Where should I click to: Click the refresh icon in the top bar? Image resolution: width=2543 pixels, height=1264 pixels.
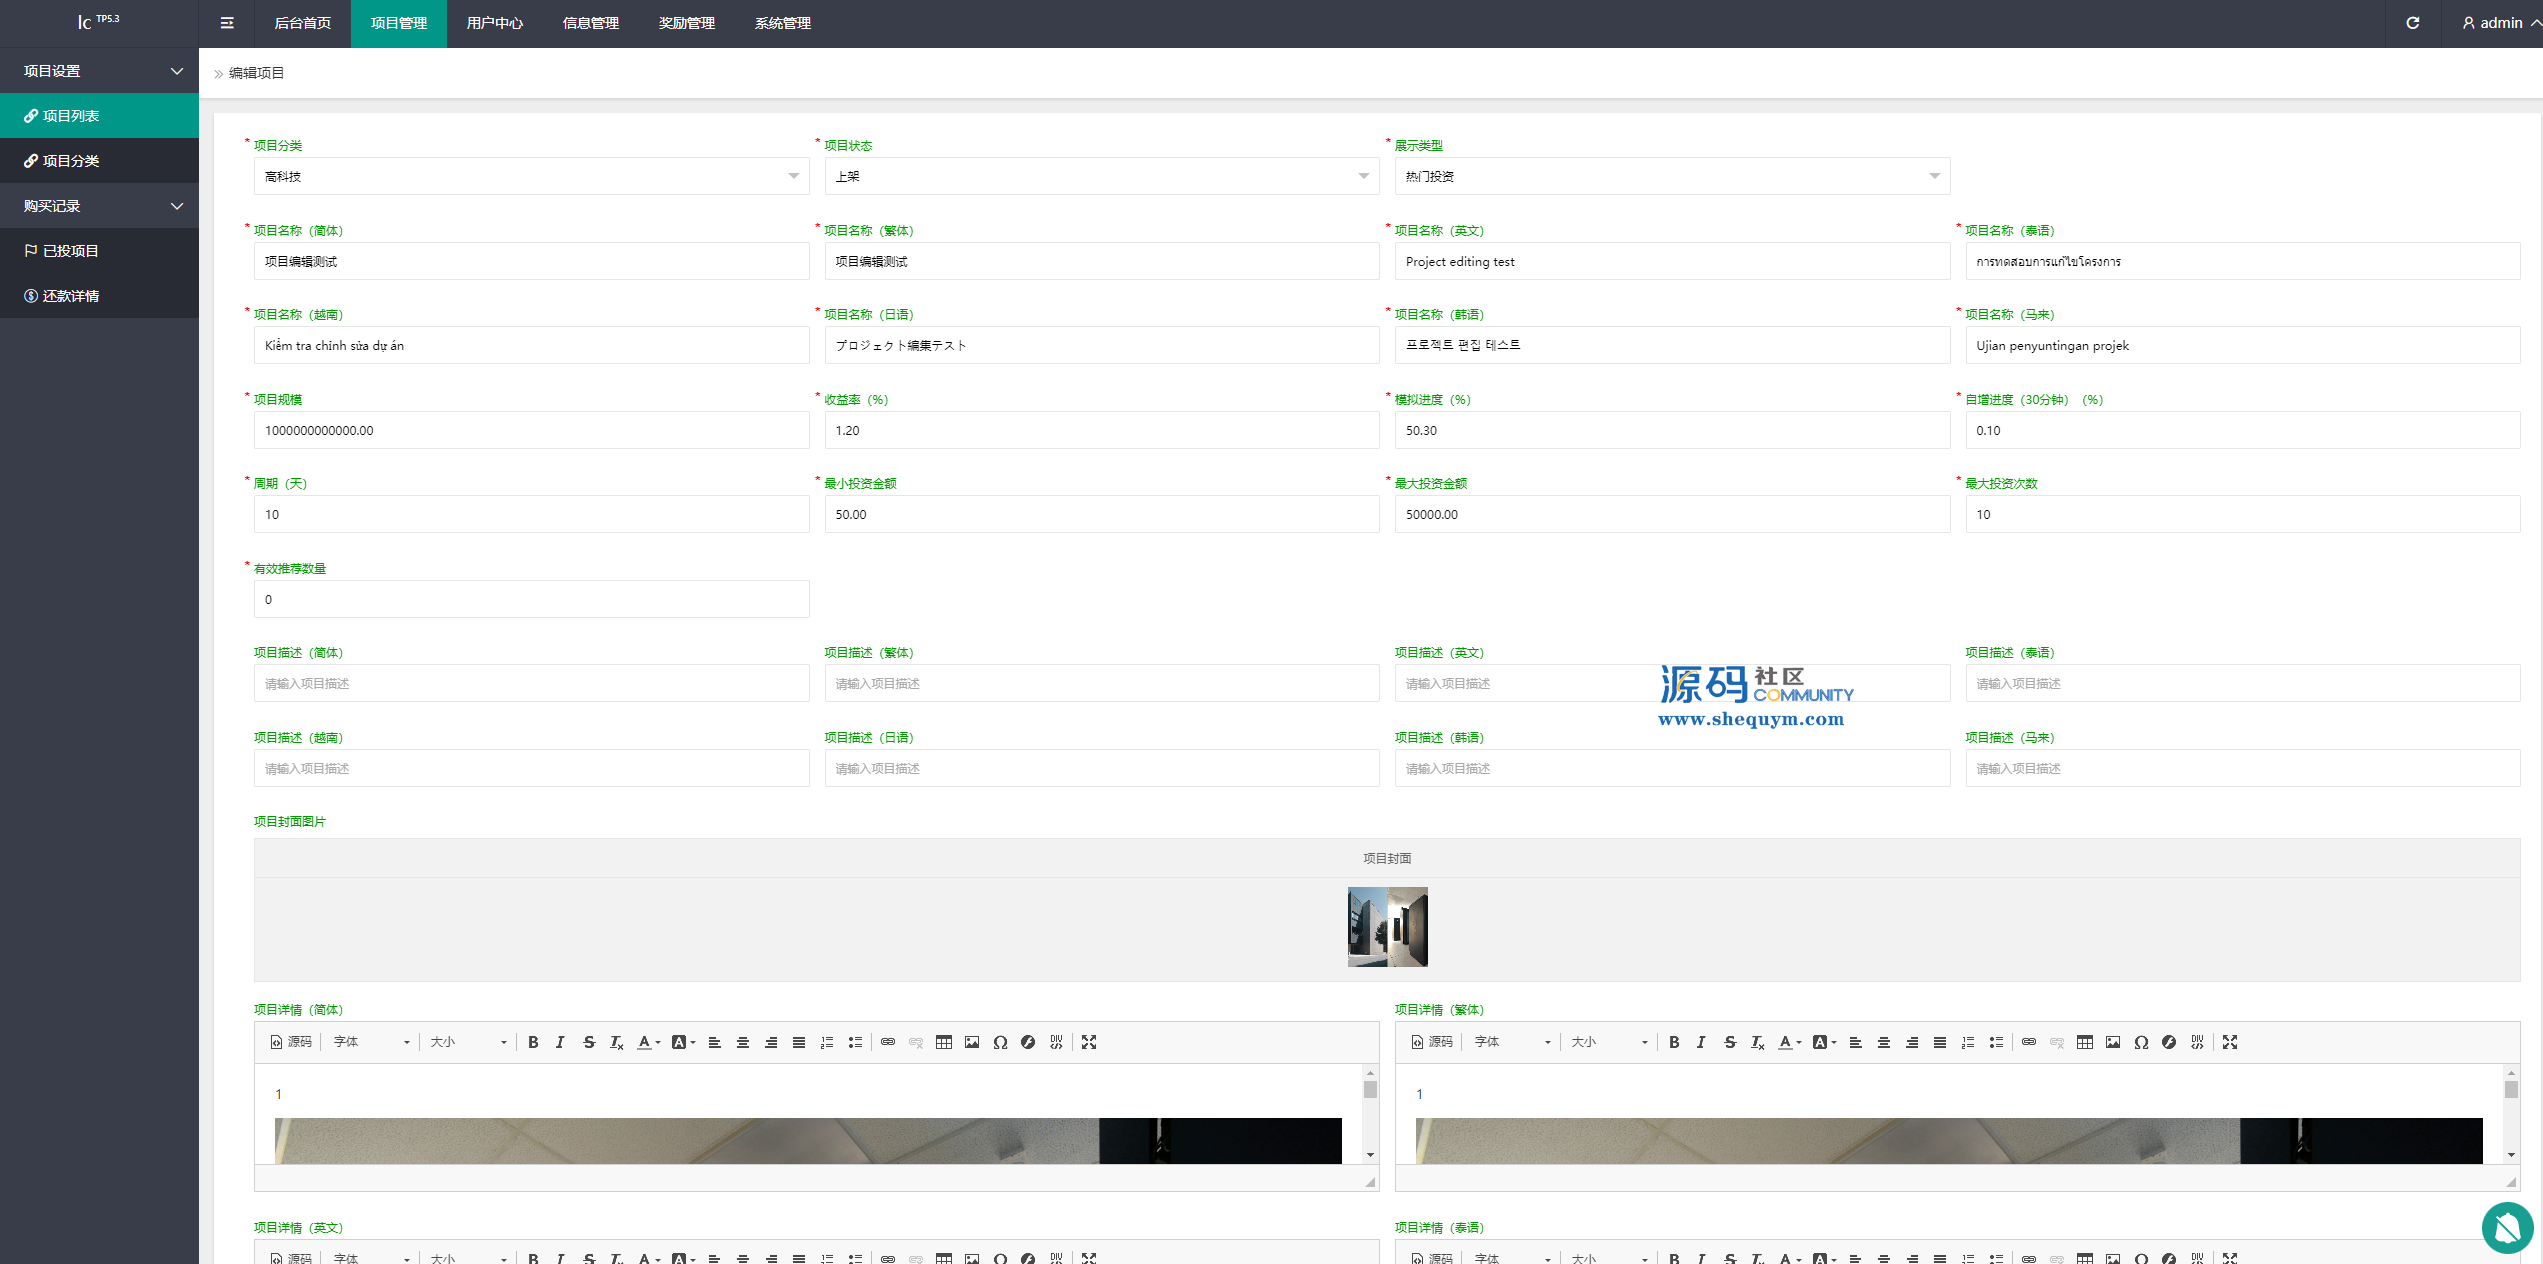(x=2413, y=23)
